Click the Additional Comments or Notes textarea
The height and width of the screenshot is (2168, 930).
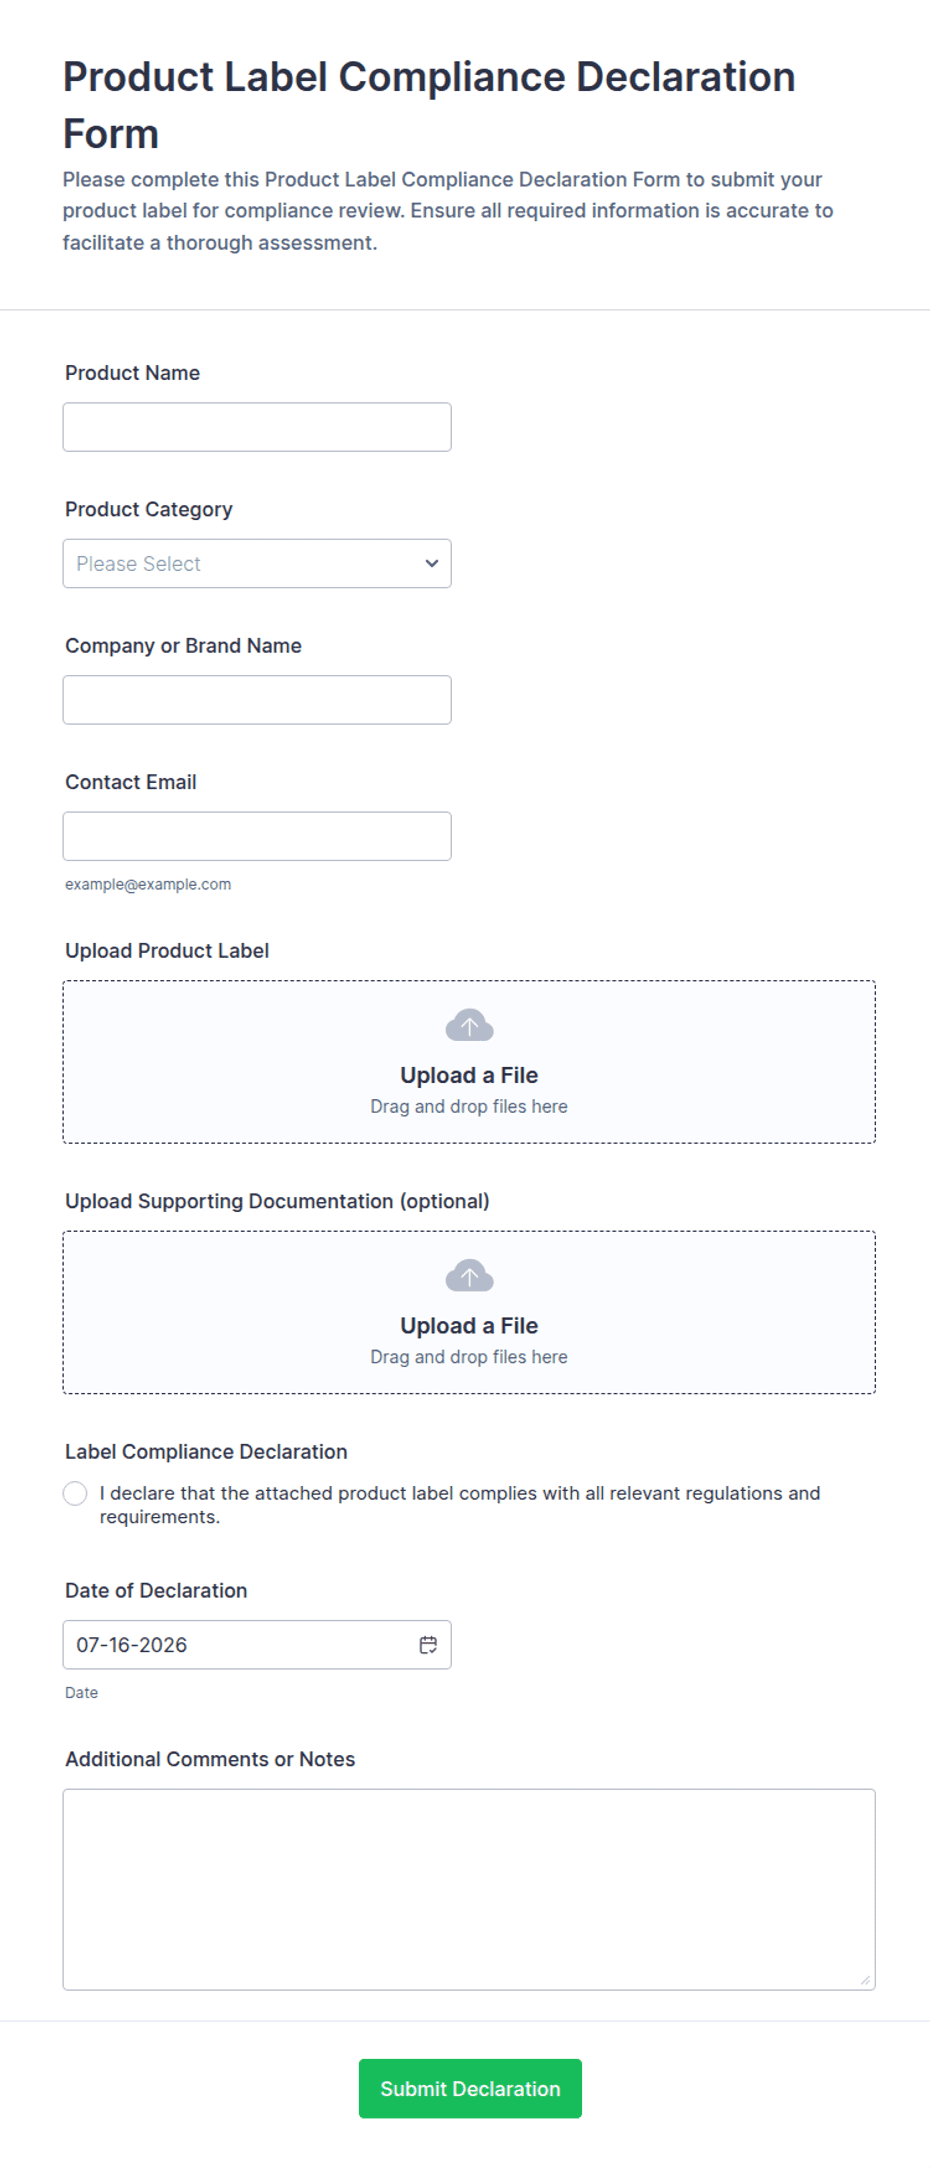click(469, 1890)
